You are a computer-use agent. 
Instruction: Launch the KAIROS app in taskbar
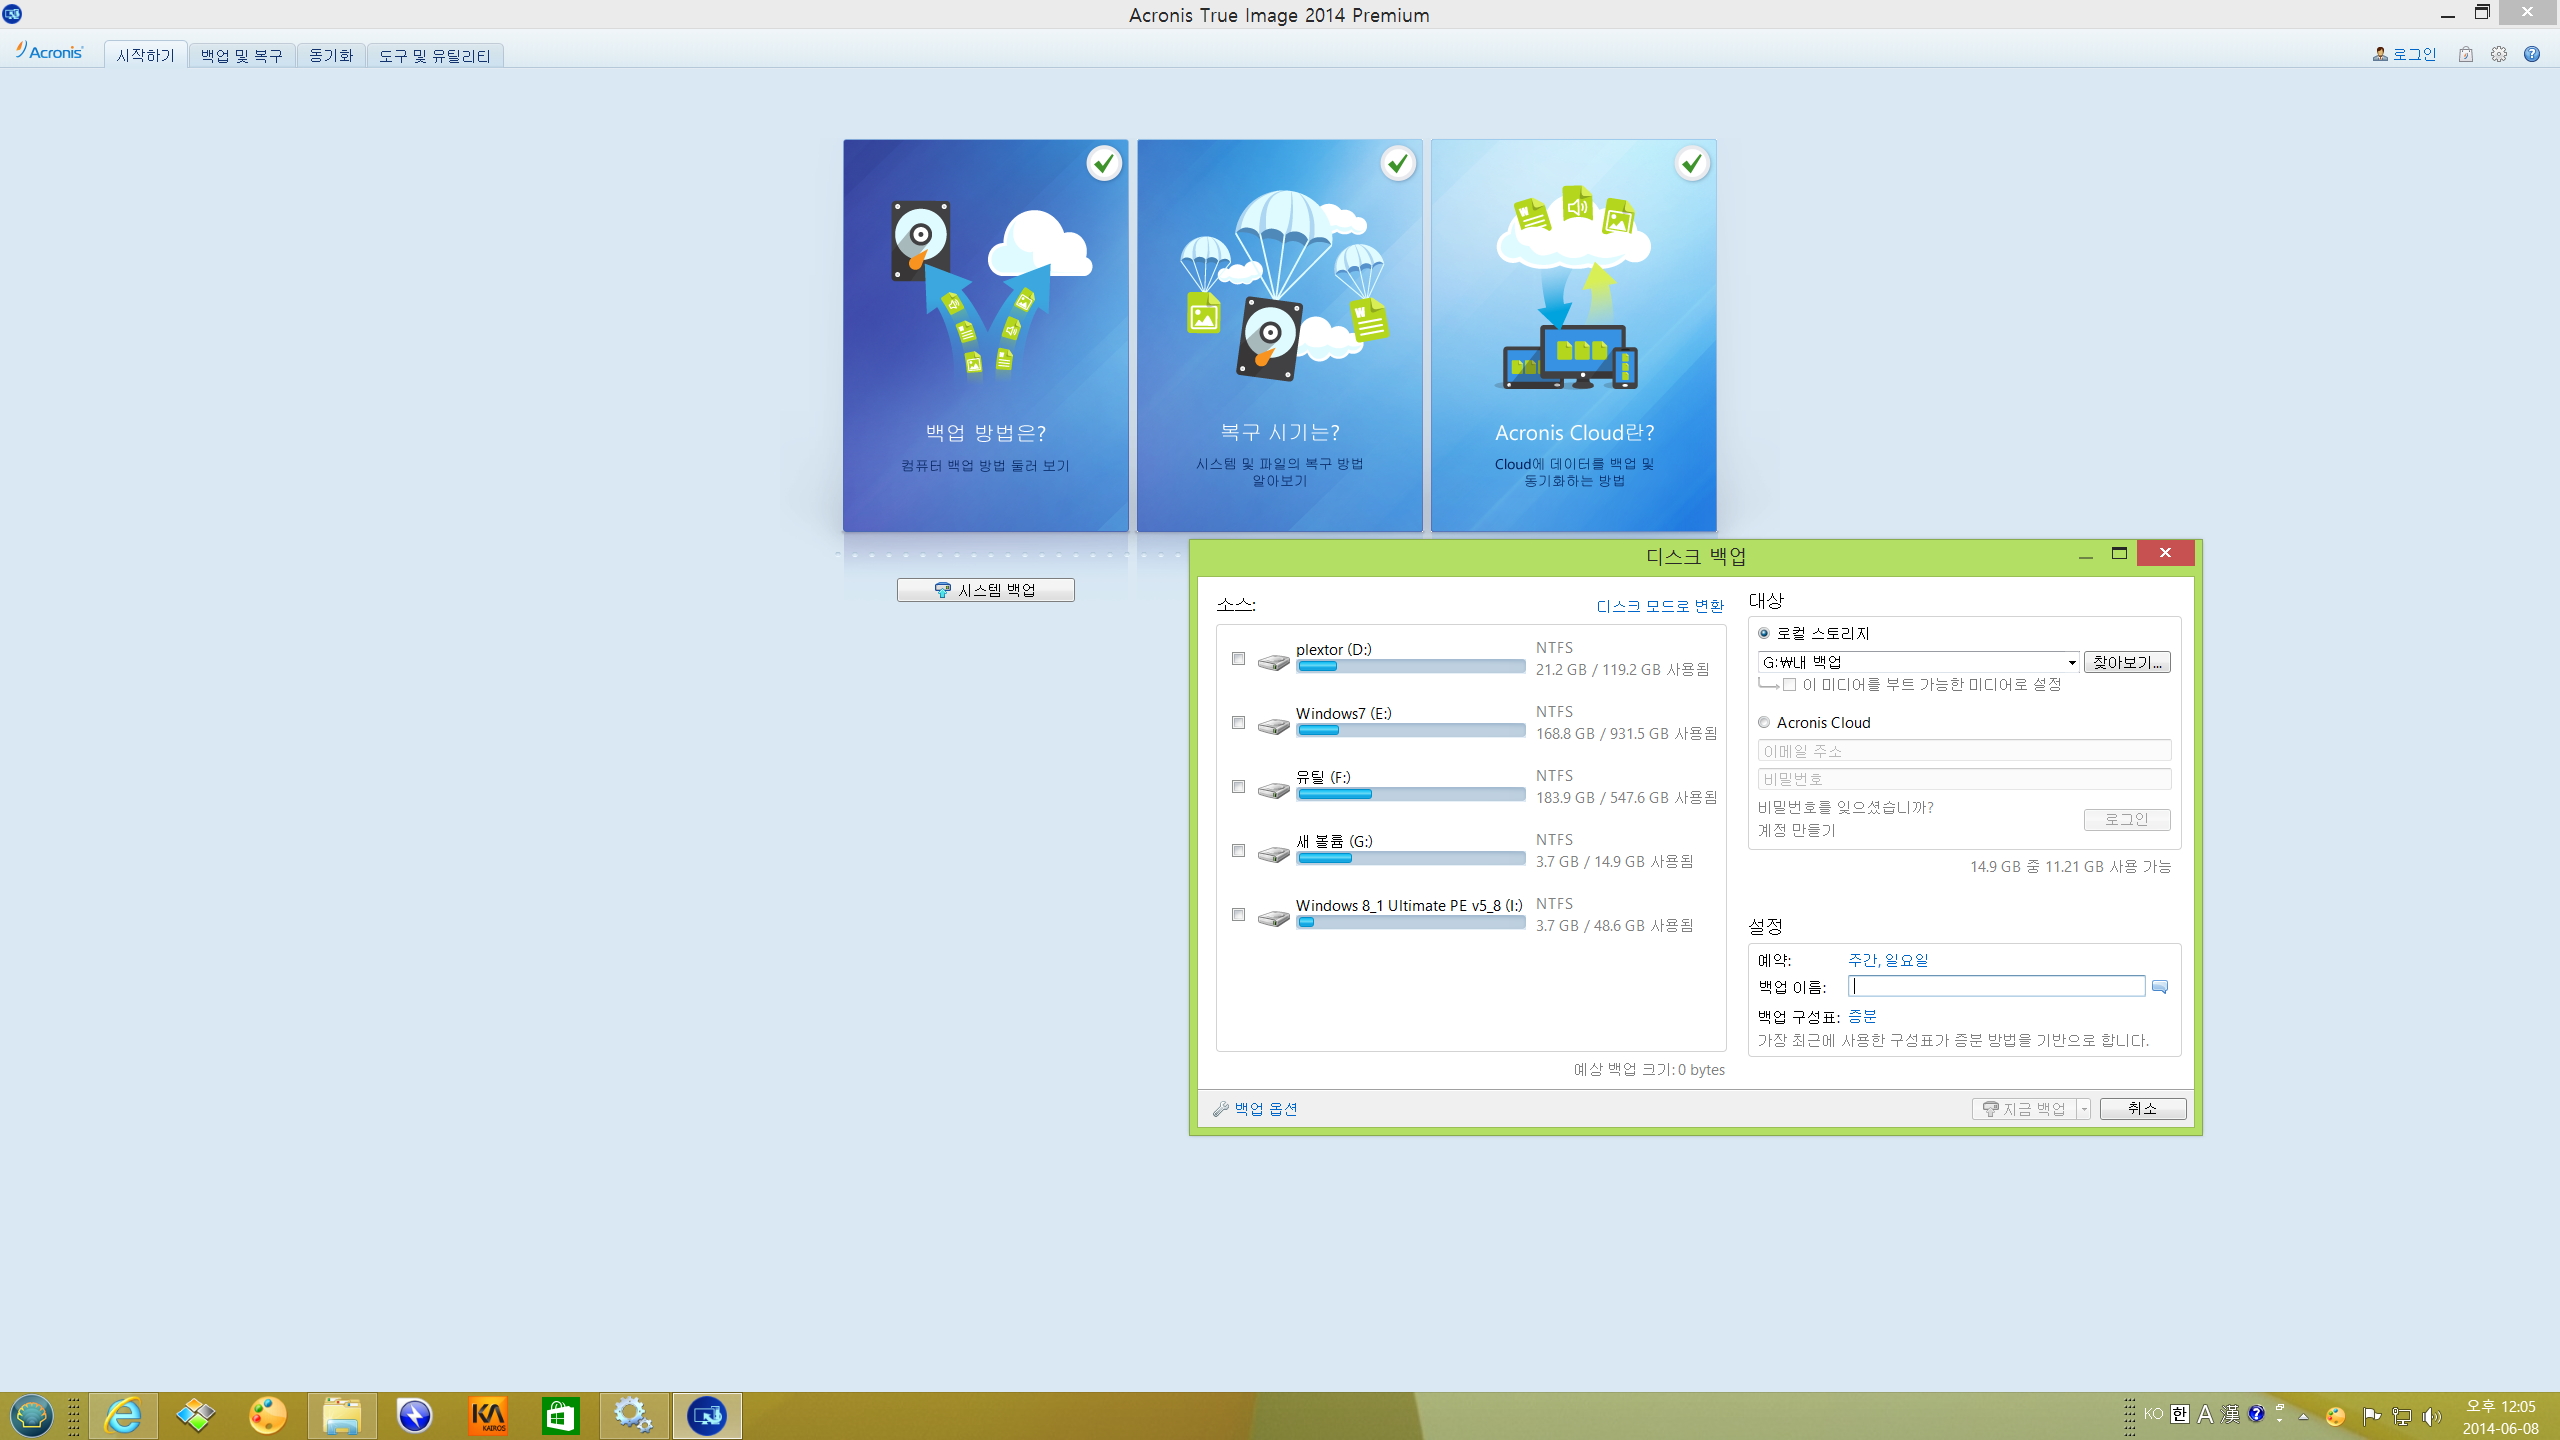488,1416
